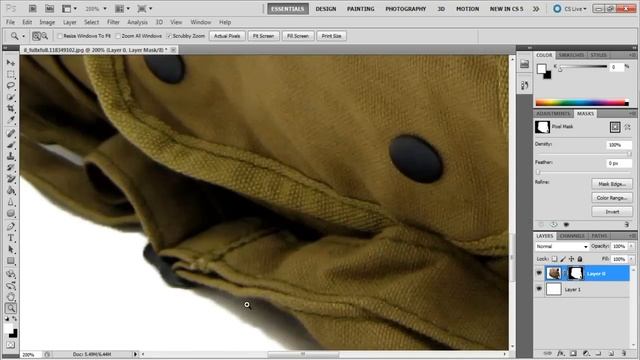This screenshot has height=360, width=640.
Task: Select the 3D Rotate tool
Action: click(x=11, y=274)
